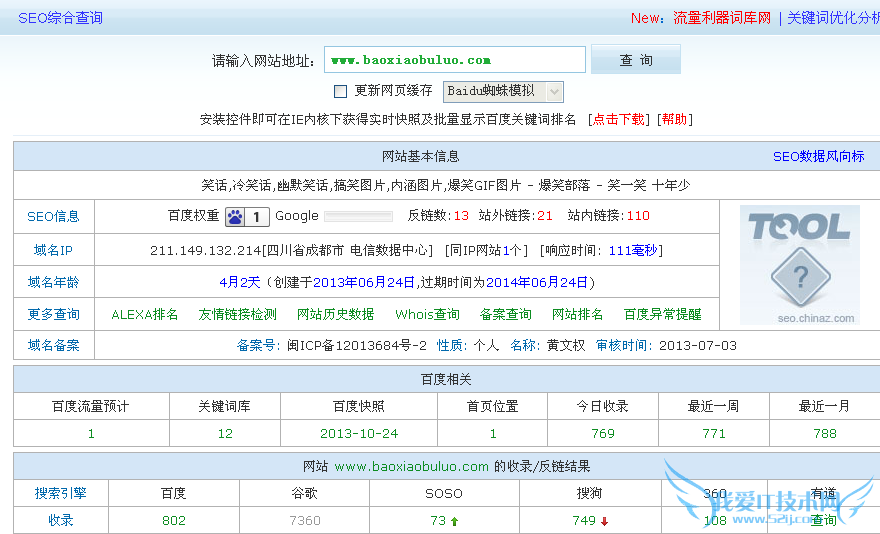Open the Baidu蜘蛛模拟 dropdown
Screen dimensions: 880x534
(503, 91)
